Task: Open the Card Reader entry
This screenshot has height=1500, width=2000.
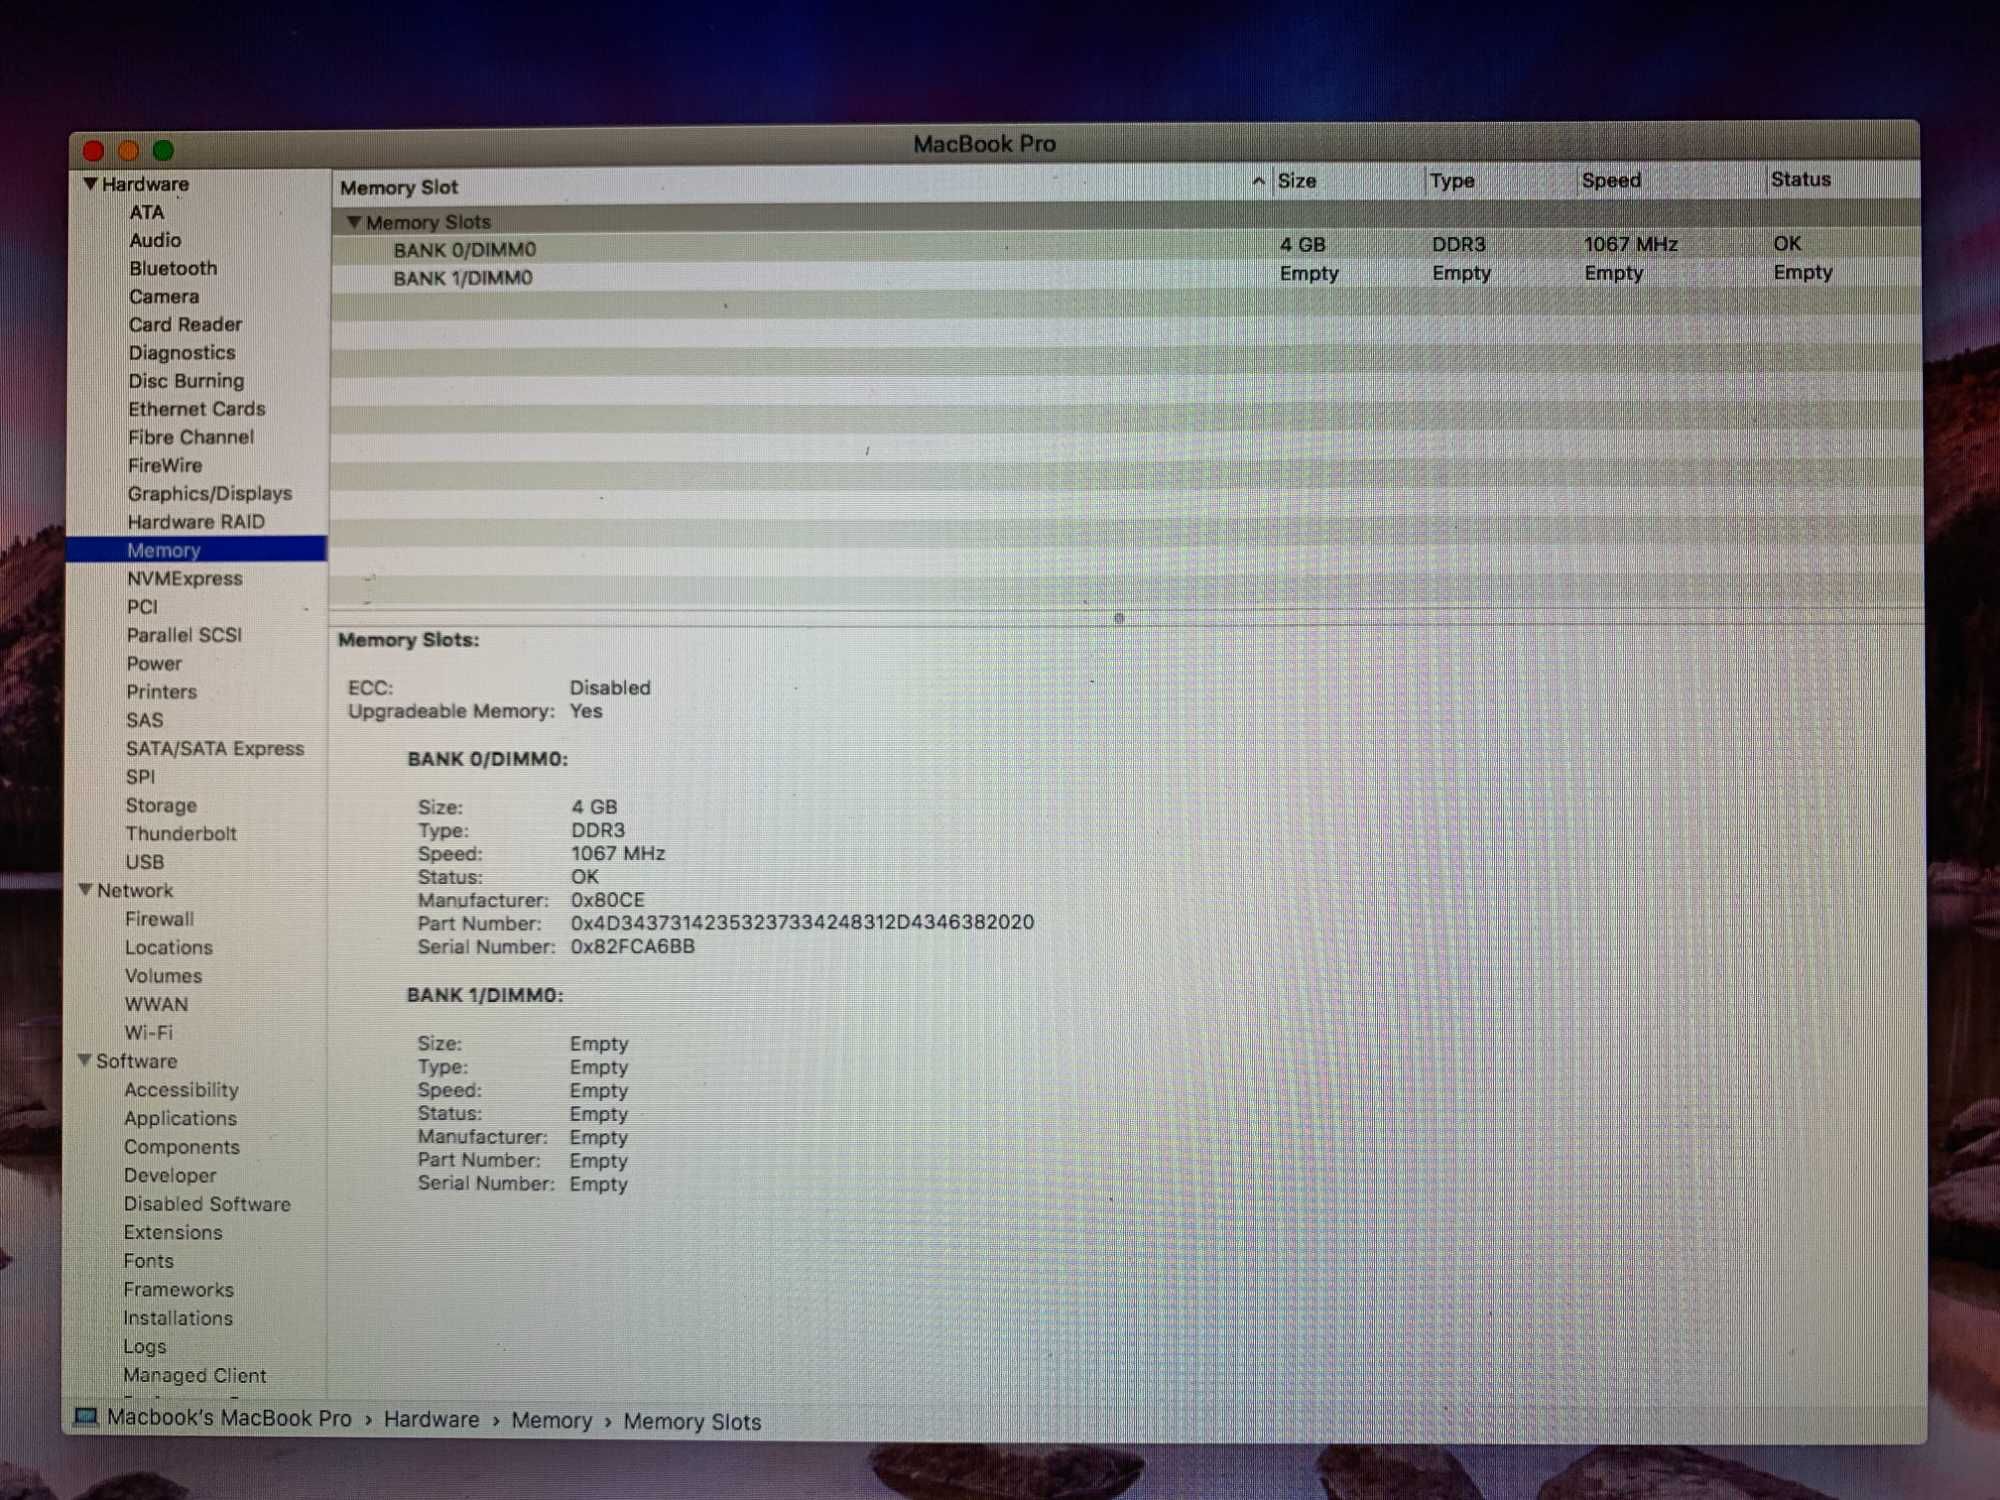Action: pos(185,324)
